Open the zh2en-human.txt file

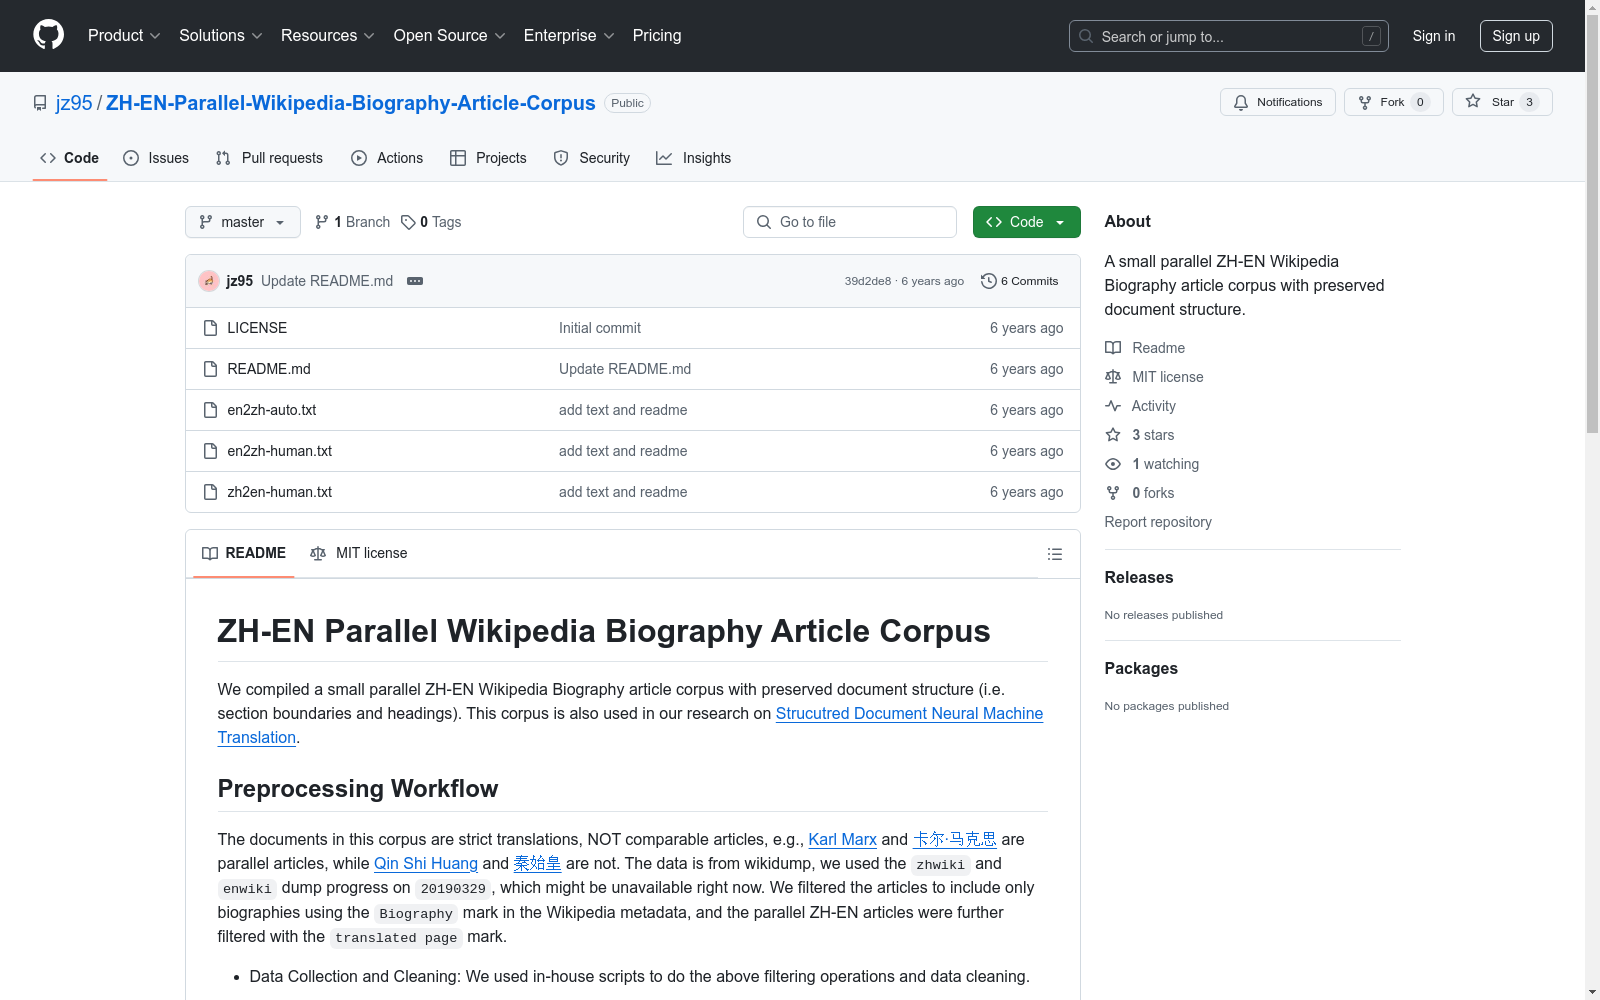coord(280,492)
